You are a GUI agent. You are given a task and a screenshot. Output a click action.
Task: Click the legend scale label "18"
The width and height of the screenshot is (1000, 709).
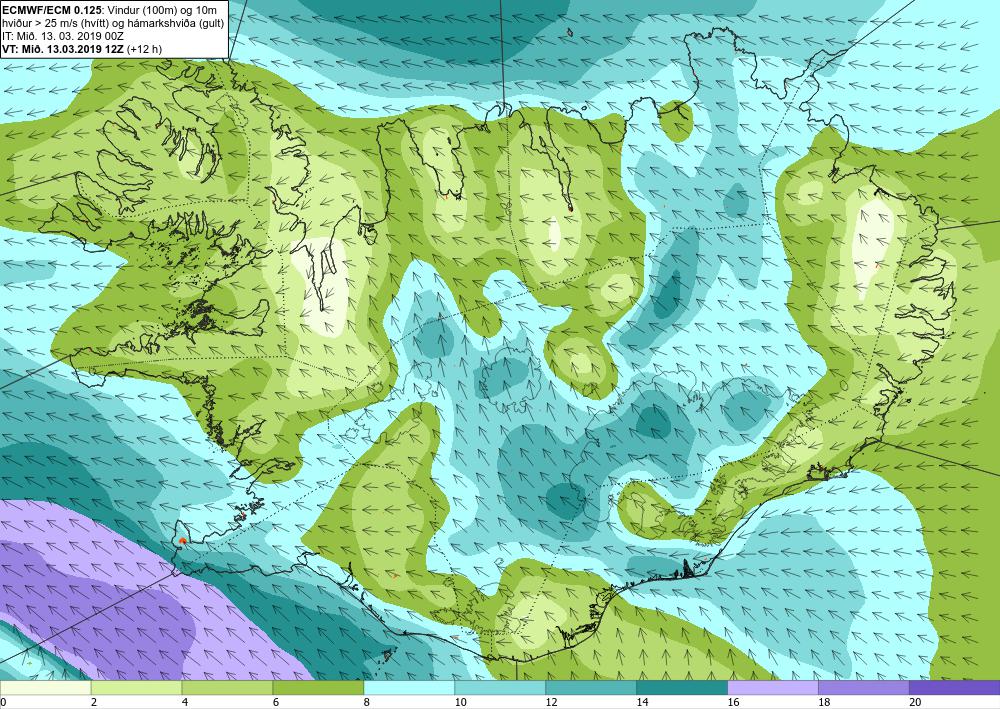(x=824, y=702)
